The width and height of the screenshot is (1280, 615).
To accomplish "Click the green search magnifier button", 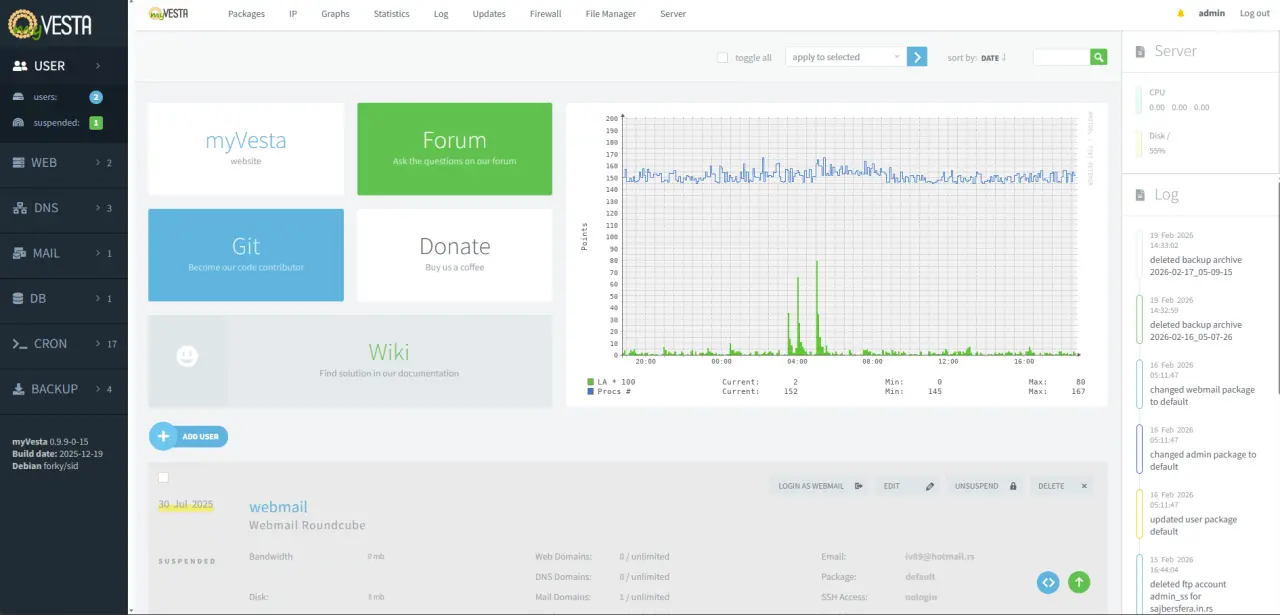I will tap(1099, 57).
